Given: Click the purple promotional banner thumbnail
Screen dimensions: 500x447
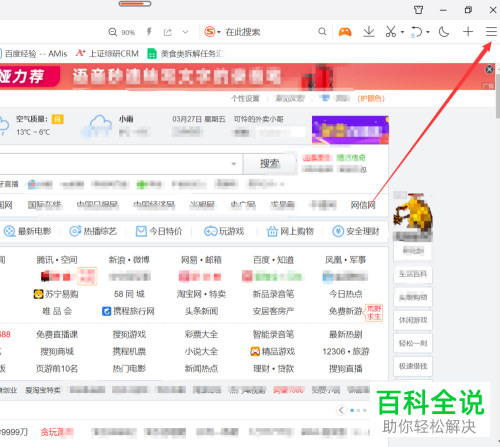Looking at the screenshot, I should click(350, 130).
